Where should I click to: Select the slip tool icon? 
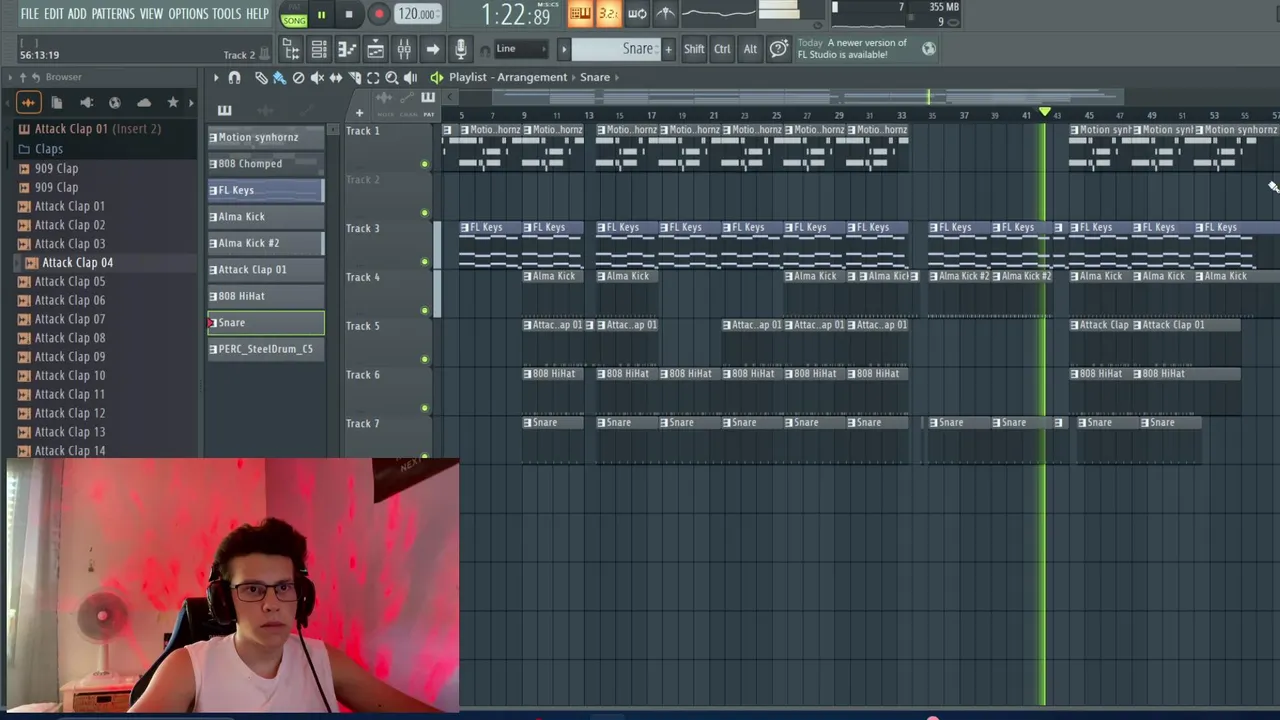336,77
